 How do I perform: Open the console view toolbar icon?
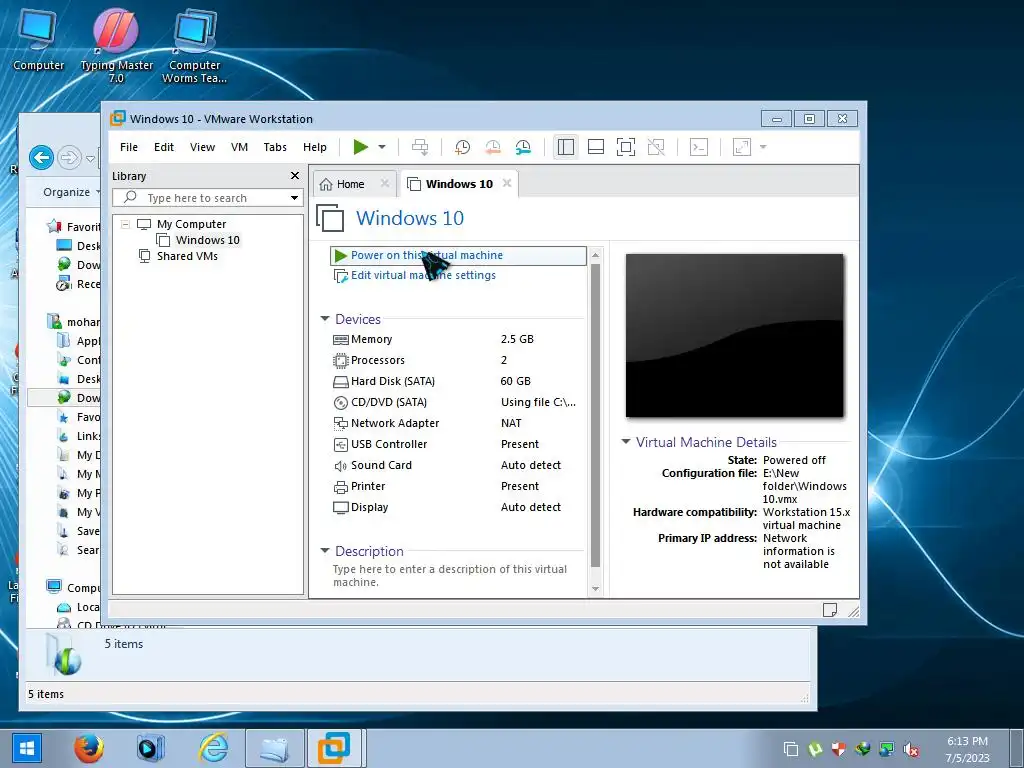(x=699, y=147)
